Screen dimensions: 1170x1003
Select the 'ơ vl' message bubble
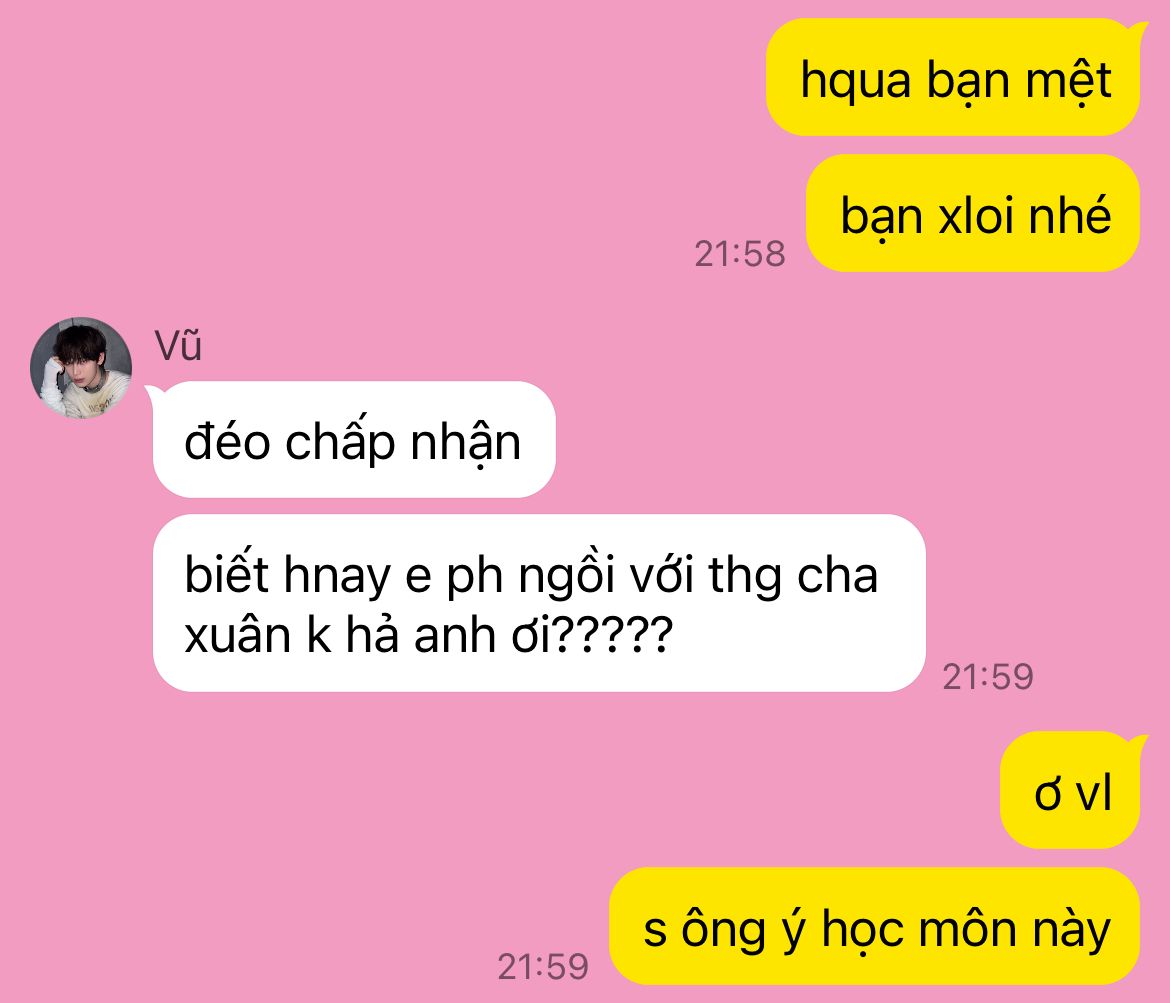(x=1073, y=791)
